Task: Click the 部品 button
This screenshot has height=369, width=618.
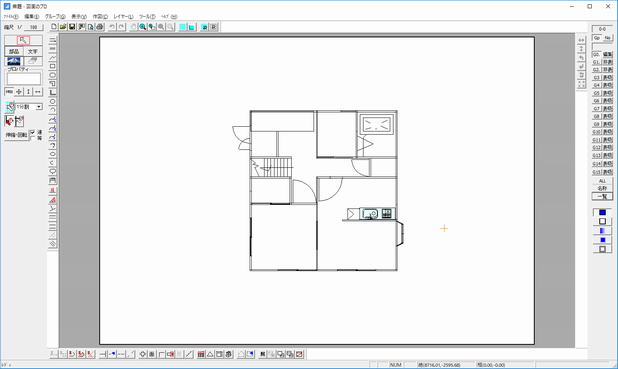Action: coord(14,51)
